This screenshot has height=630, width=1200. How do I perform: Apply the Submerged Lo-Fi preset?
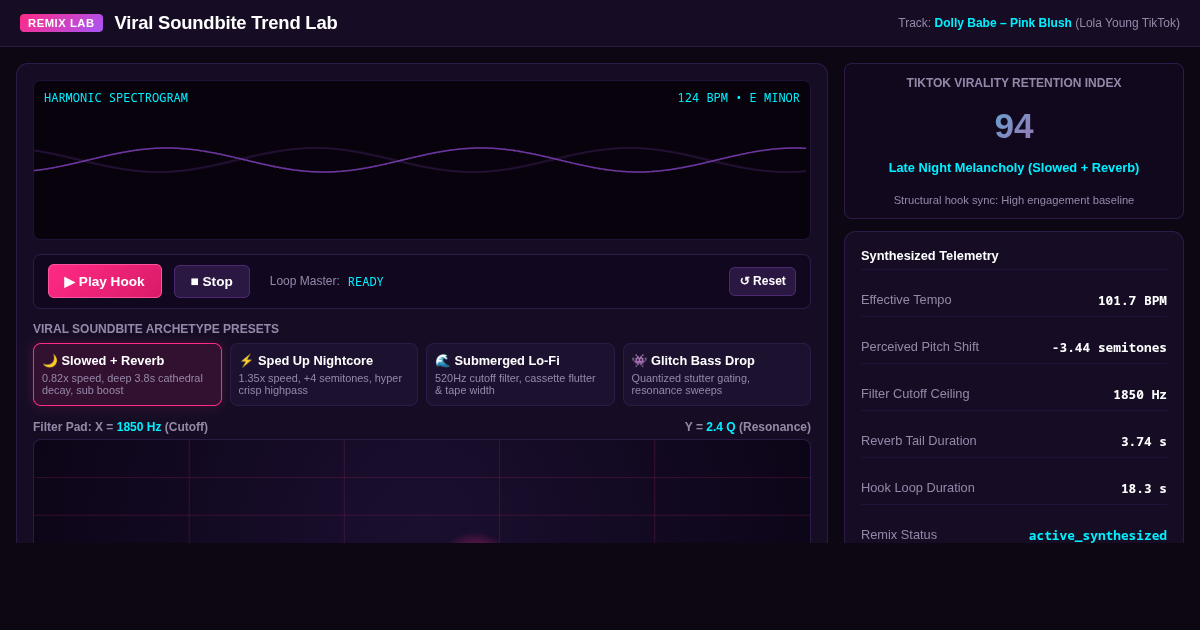(520, 374)
